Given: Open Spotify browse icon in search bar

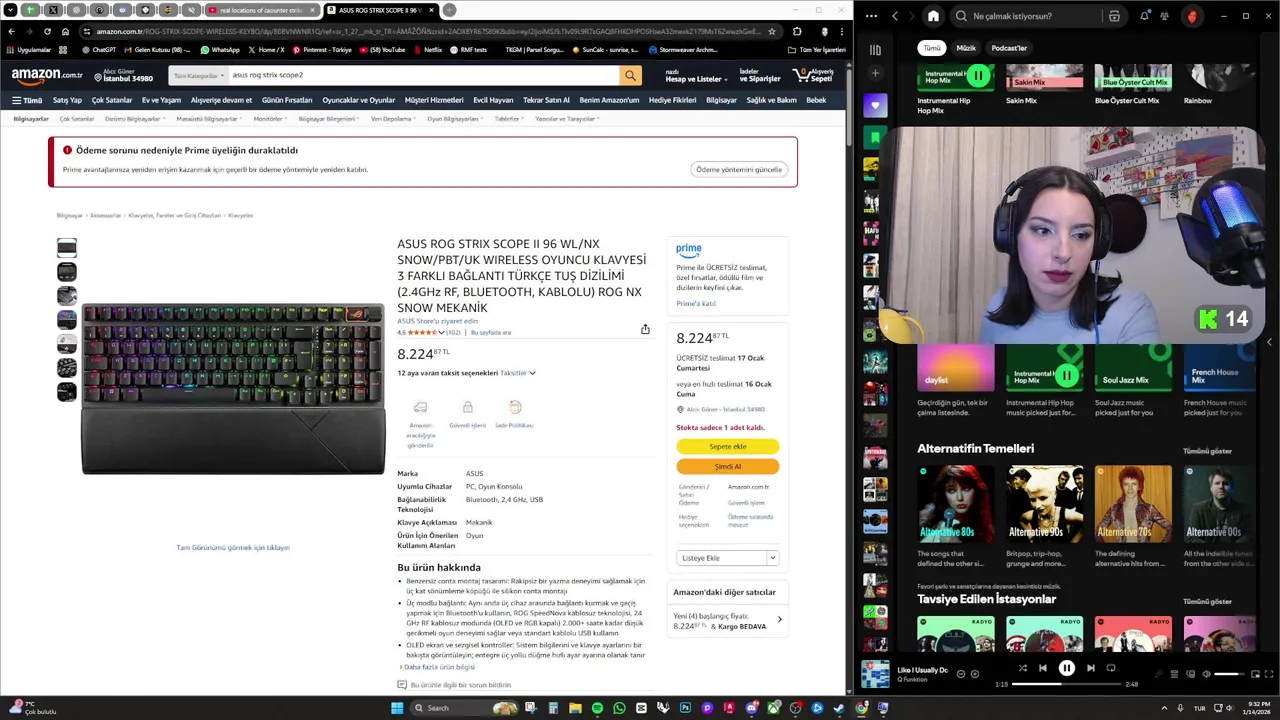Looking at the screenshot, I should [1114, 16].
